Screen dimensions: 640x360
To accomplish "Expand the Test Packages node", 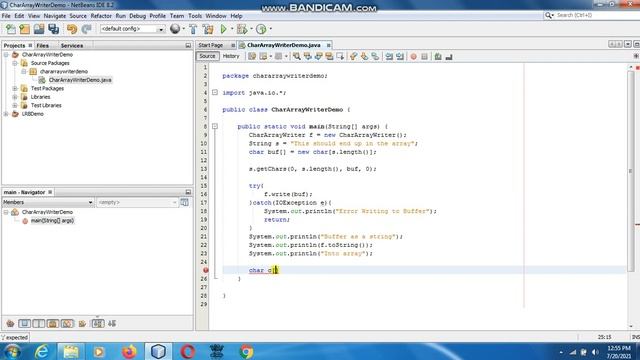I will point(15,89).
